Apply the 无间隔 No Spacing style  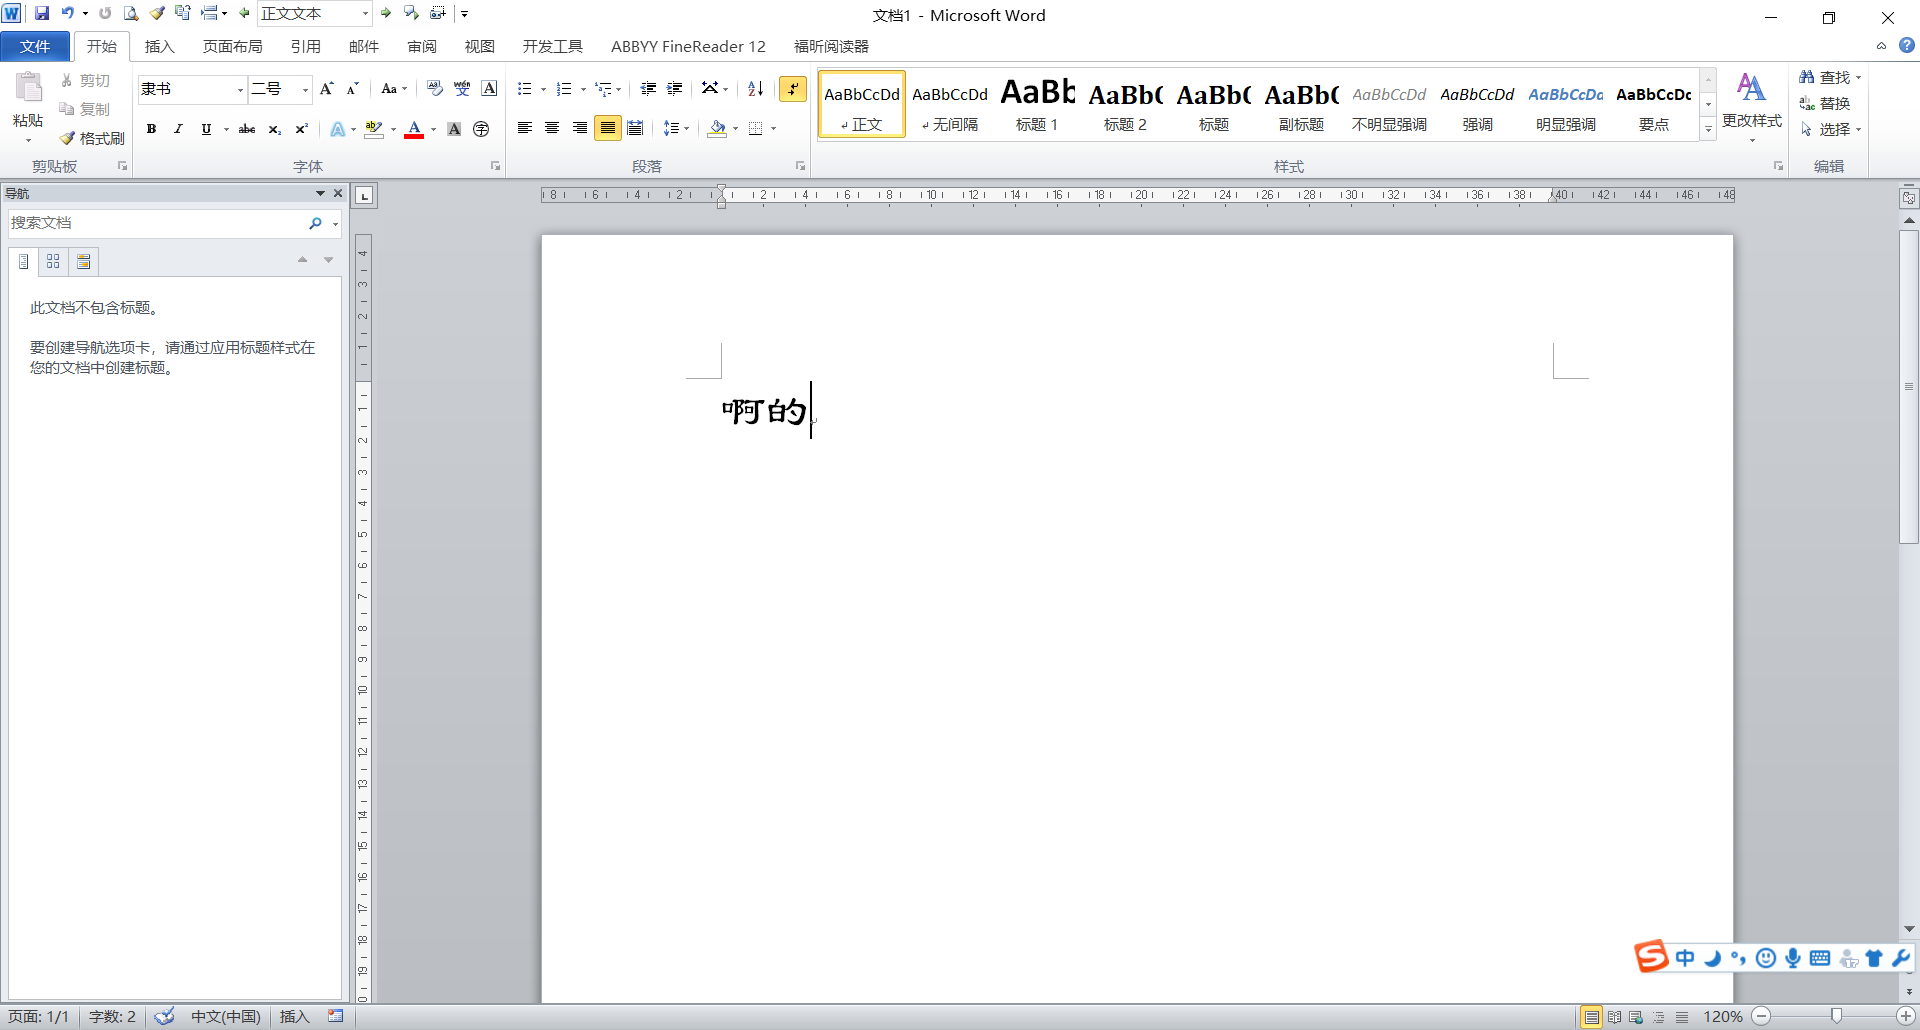coord(950,104)
